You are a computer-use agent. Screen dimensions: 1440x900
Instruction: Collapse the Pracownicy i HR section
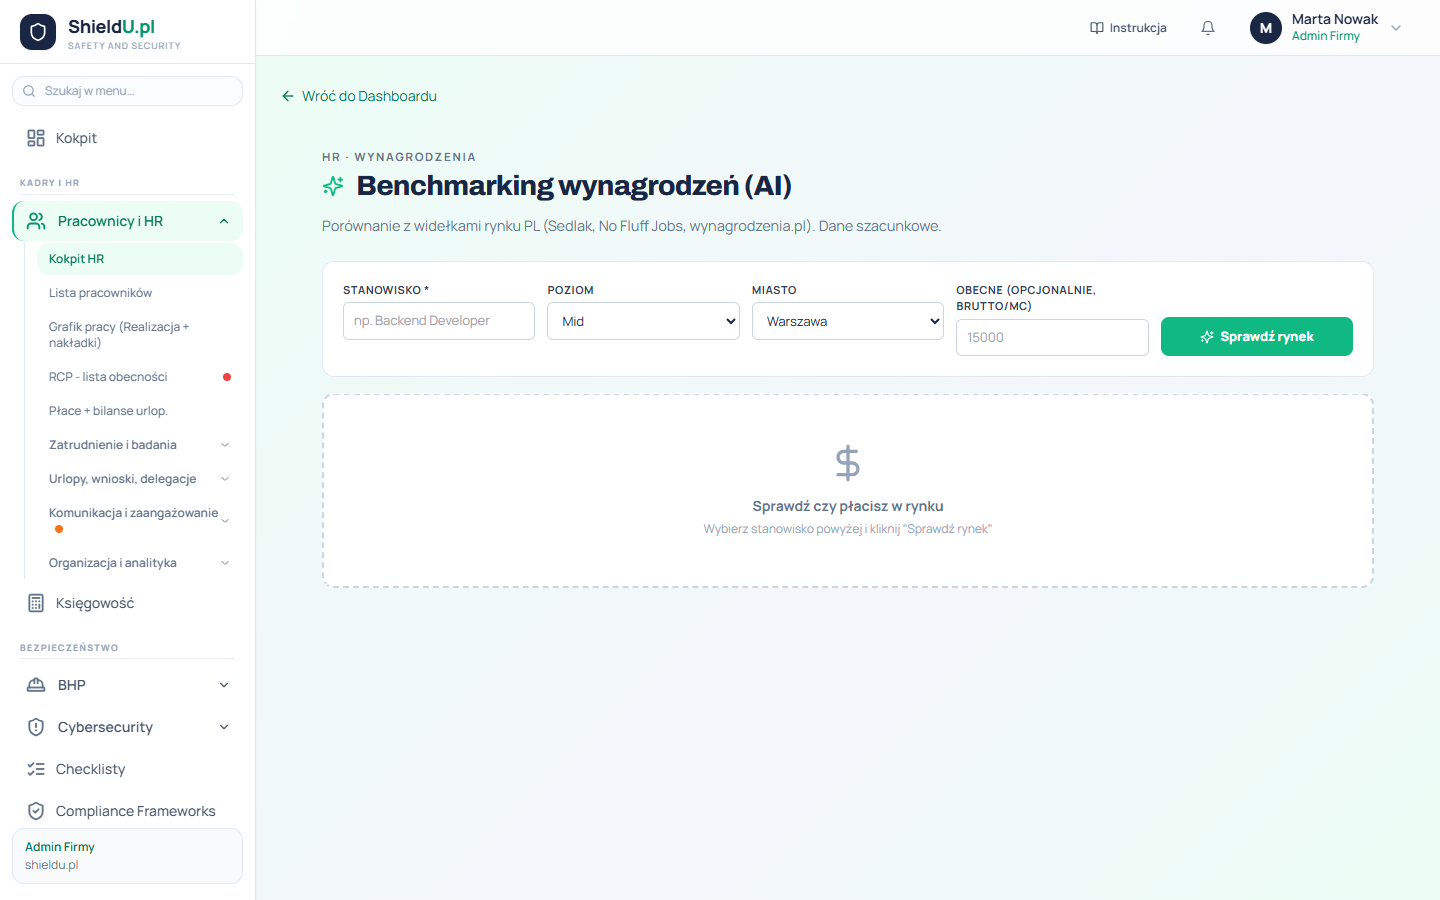pyautogui.click(x=224, y=221)
